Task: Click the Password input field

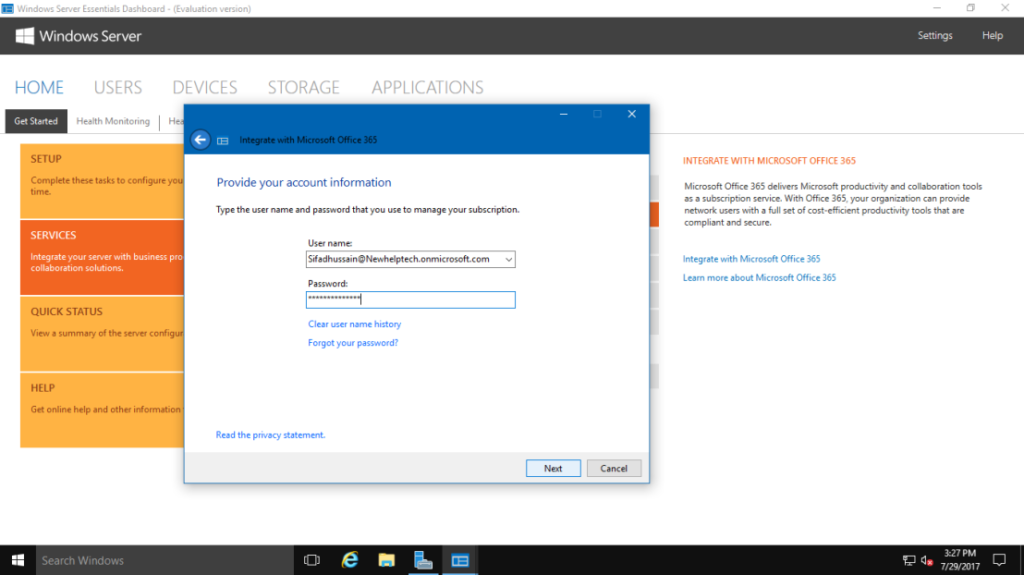Action: tap(410, 299)
